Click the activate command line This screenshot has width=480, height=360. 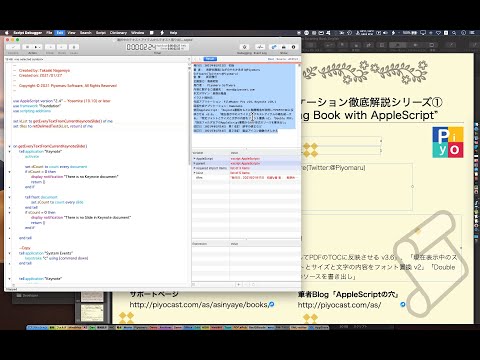pos(32,156)
